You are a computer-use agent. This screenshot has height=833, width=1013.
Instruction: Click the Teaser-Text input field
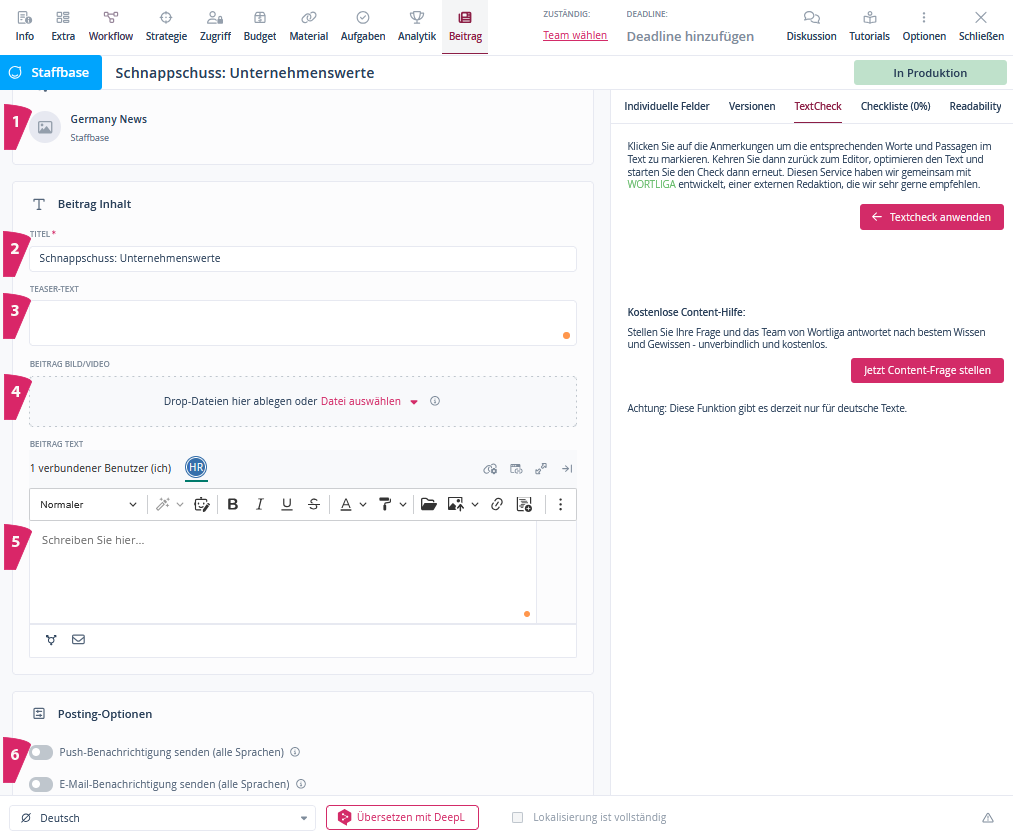coord(302,322)
